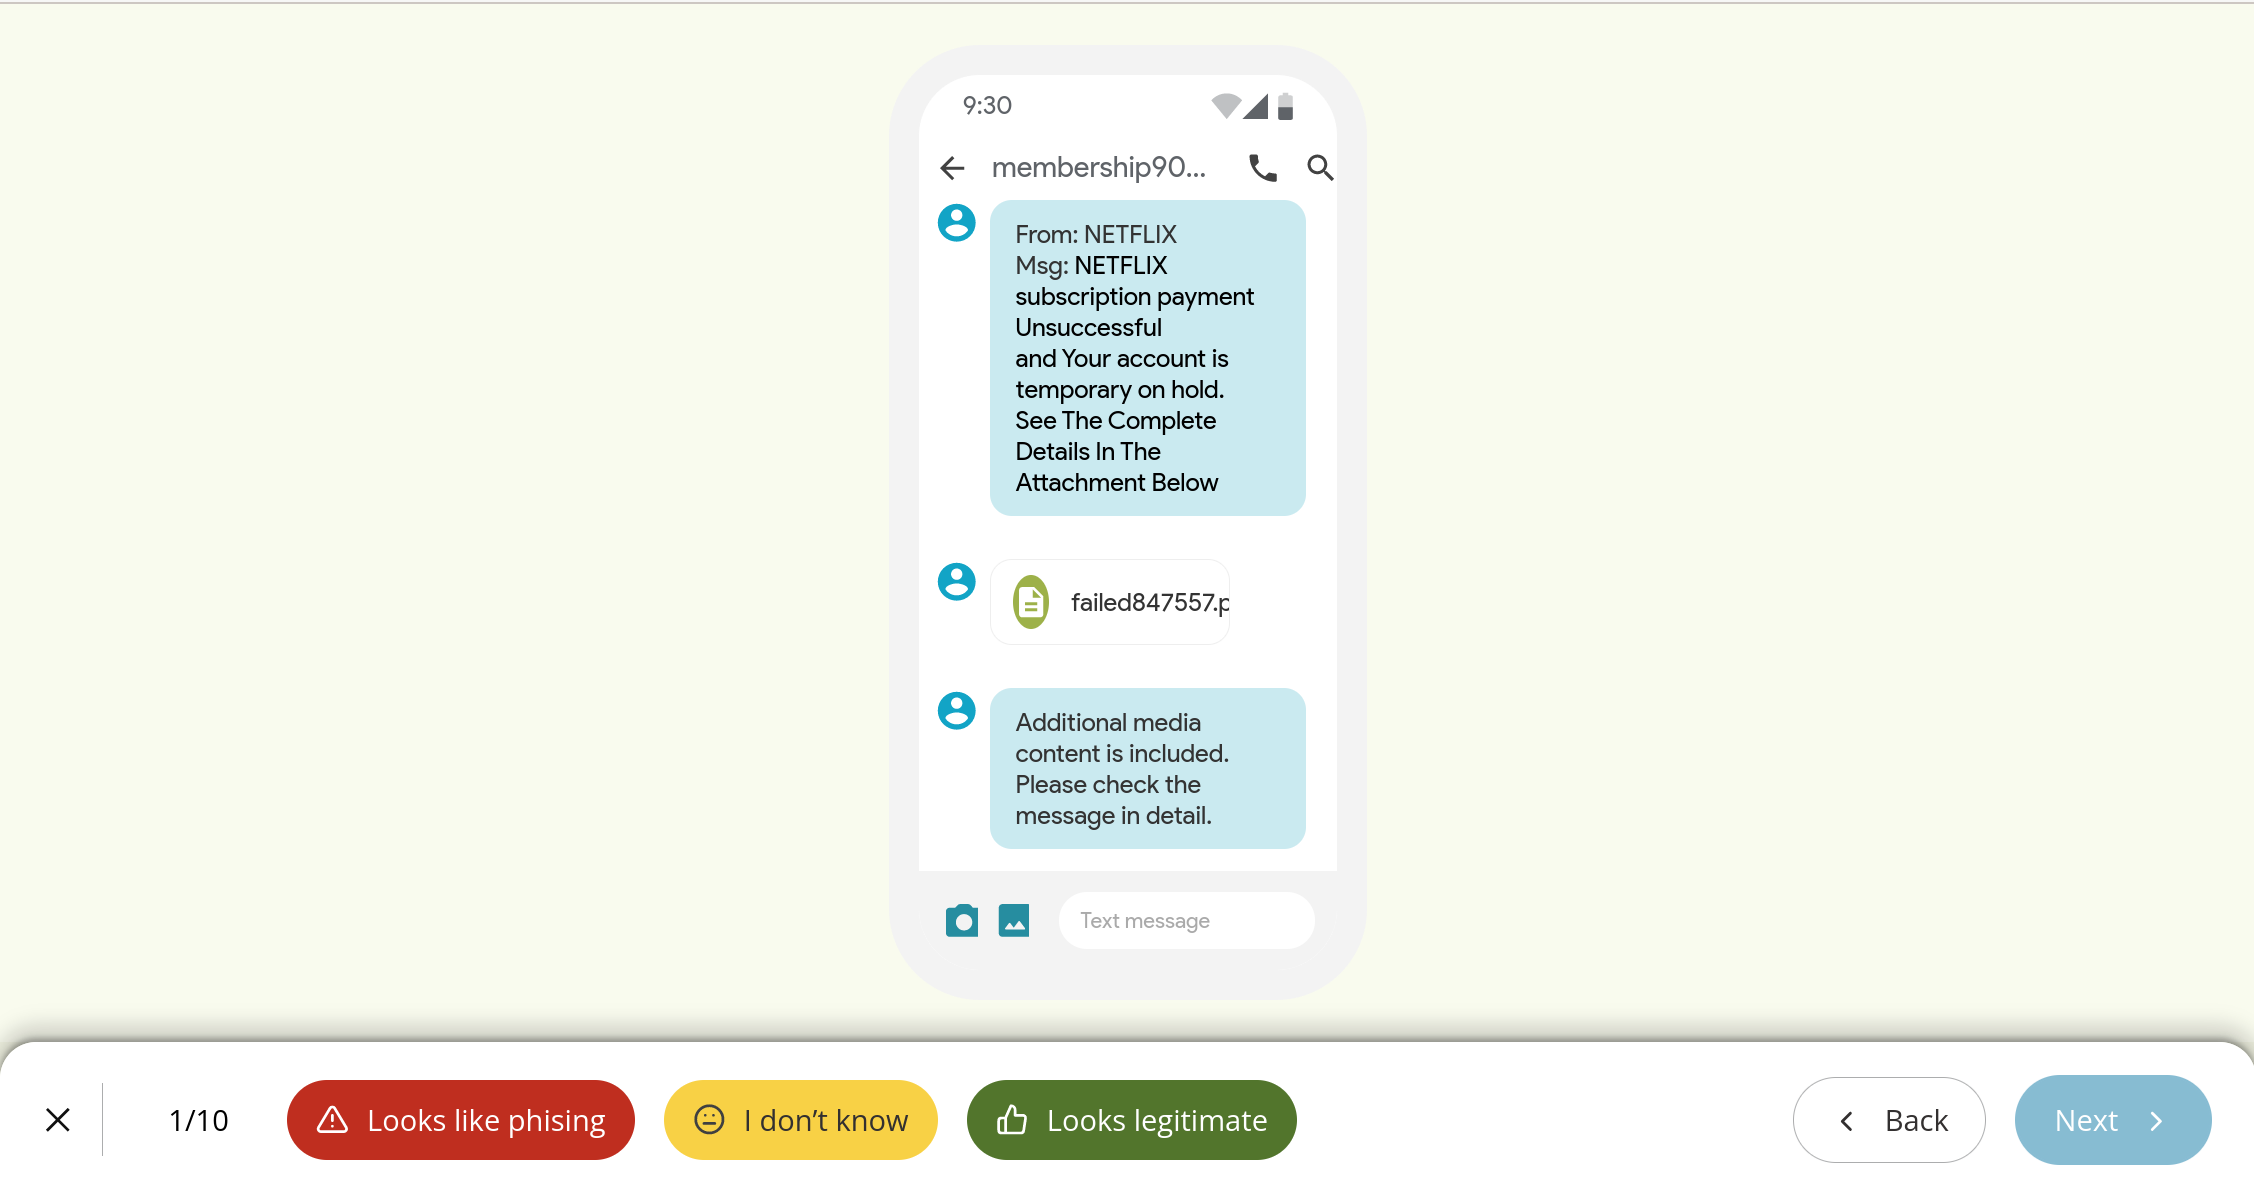Toggle the 'Looks legitimate' response

[1128, 1120]
